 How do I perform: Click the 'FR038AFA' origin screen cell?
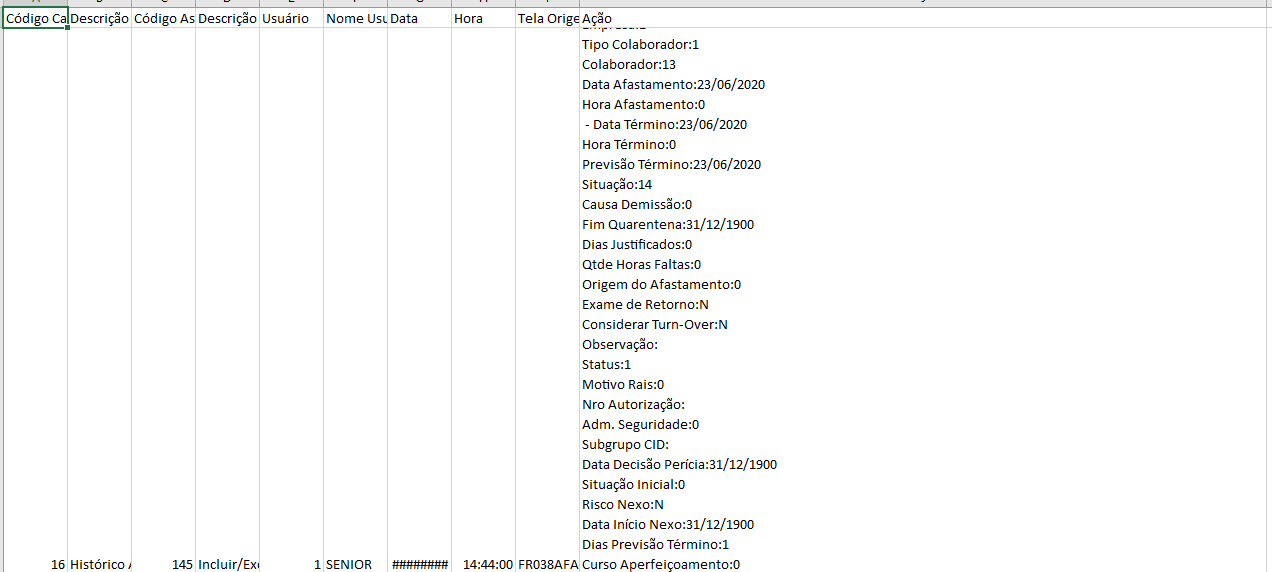click(547, 564)
